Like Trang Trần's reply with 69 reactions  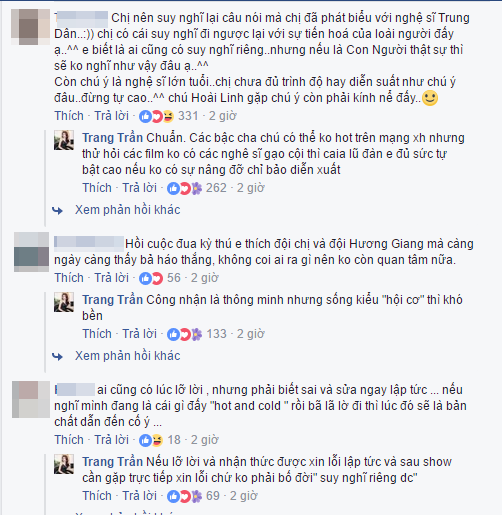coord(97,496)
